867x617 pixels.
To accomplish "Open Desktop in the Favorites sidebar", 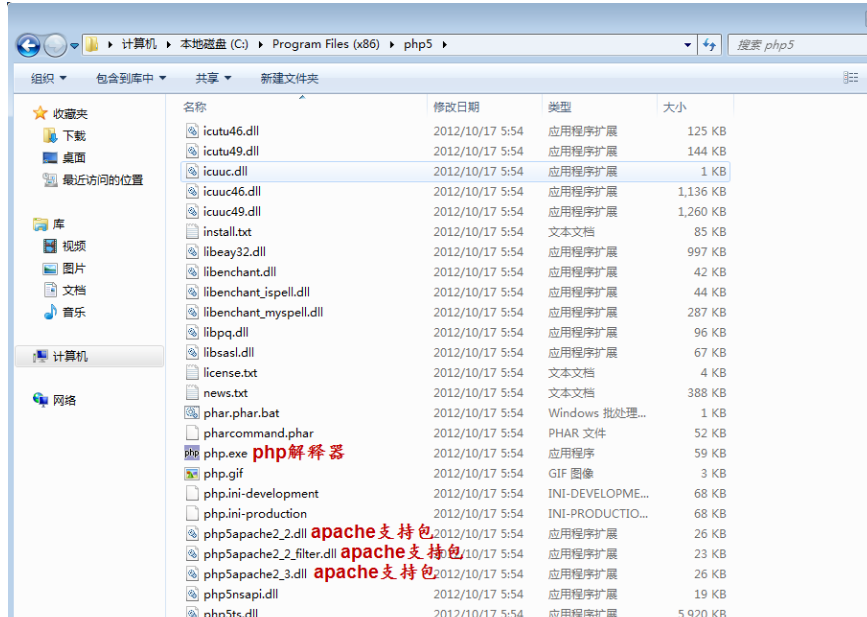I will point(74,157).
